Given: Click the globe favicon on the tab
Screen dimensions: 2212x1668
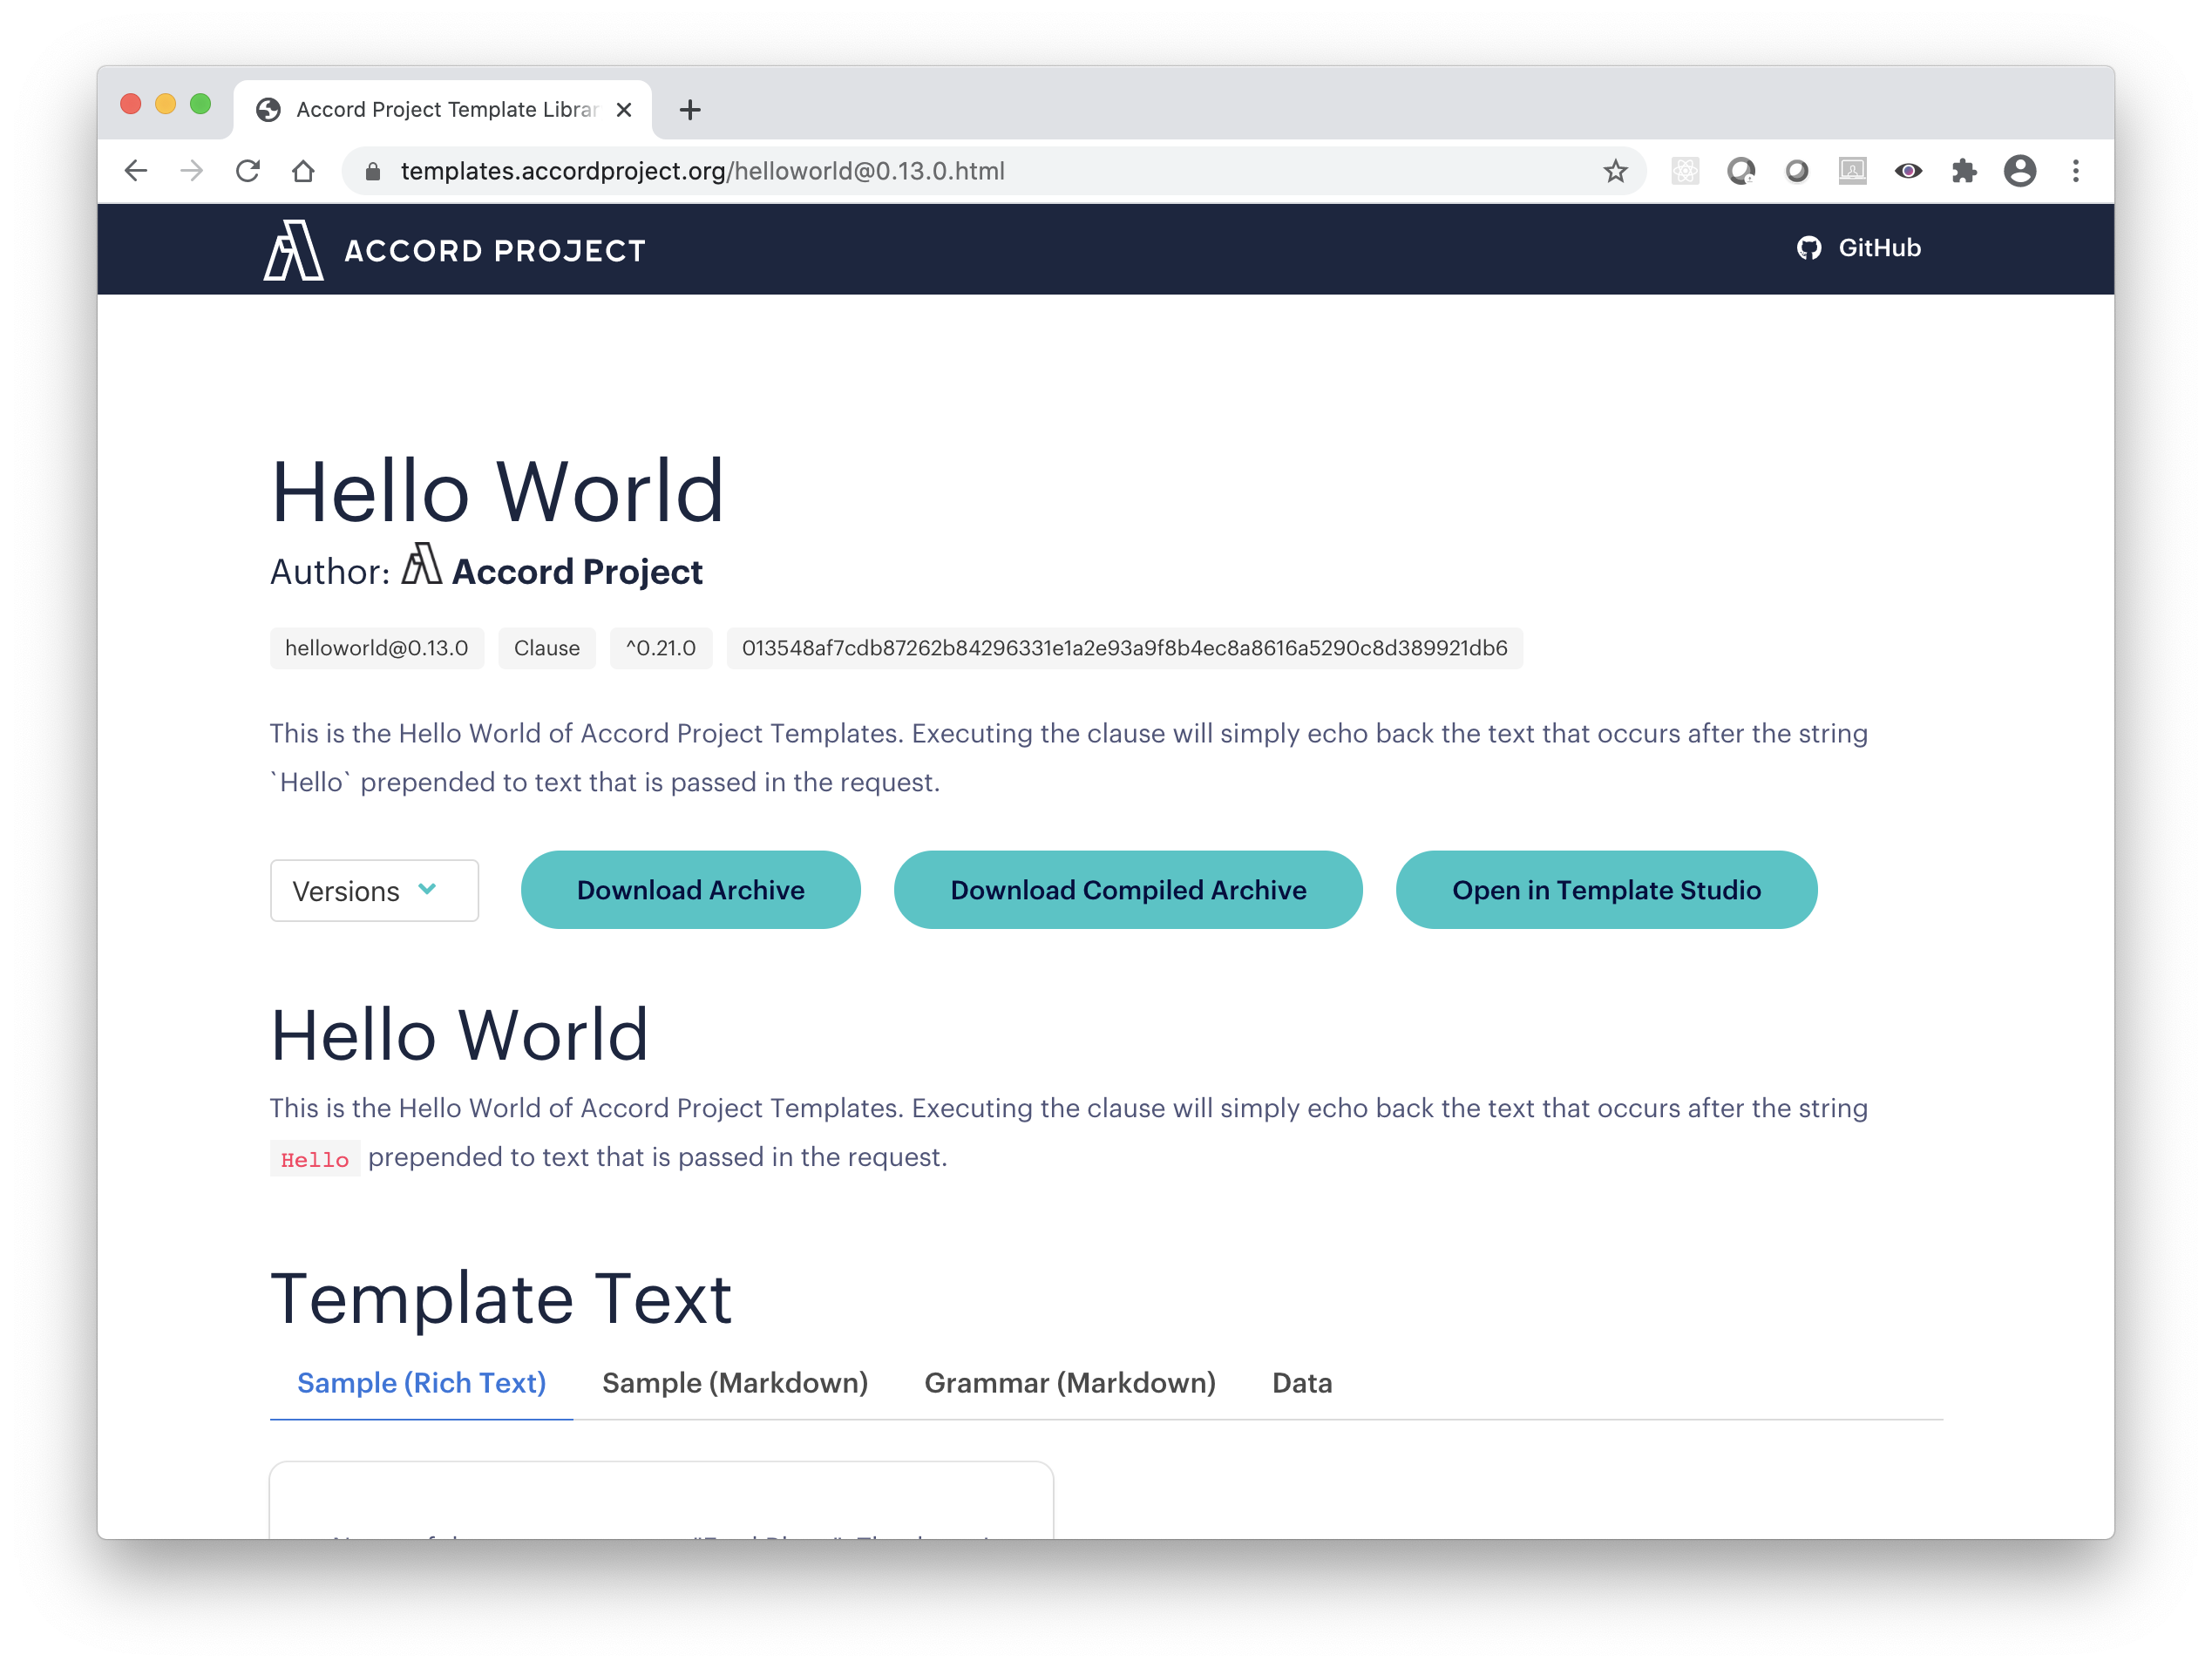Looking at the screenshot, I should (268, 110).
